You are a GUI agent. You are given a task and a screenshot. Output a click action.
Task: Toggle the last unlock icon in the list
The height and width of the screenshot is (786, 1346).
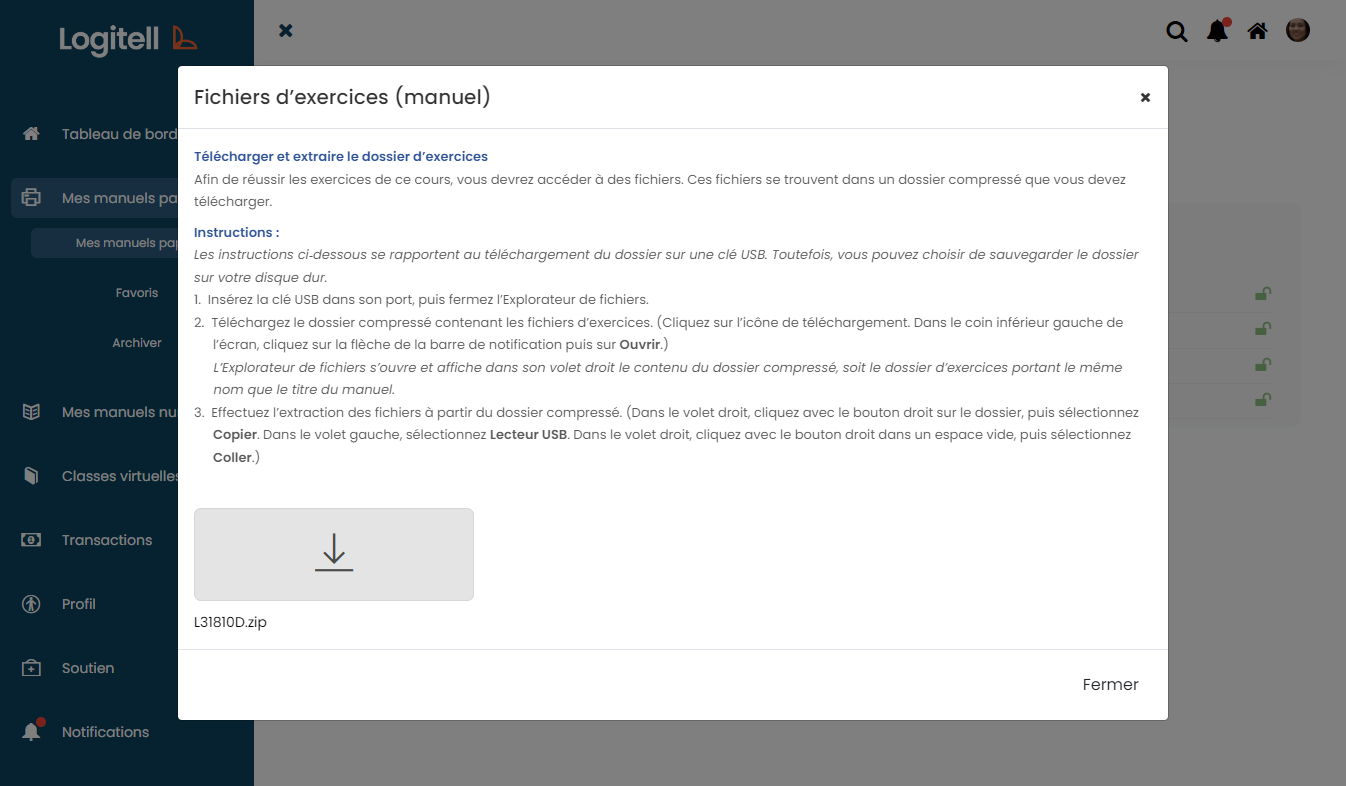coord(1262,400)
